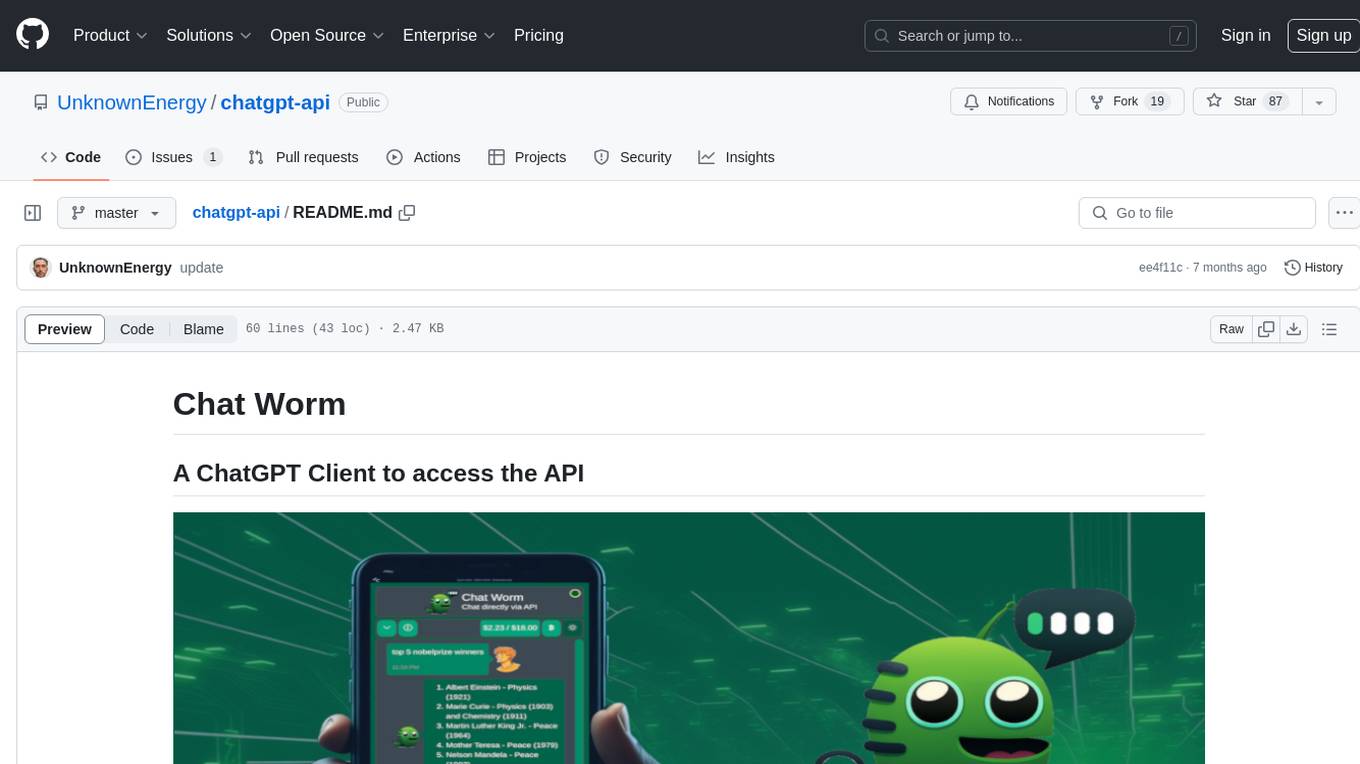Open the GitHub home logo
Image resolution: width=1360 pixels, height=764 pixels.
32,35
